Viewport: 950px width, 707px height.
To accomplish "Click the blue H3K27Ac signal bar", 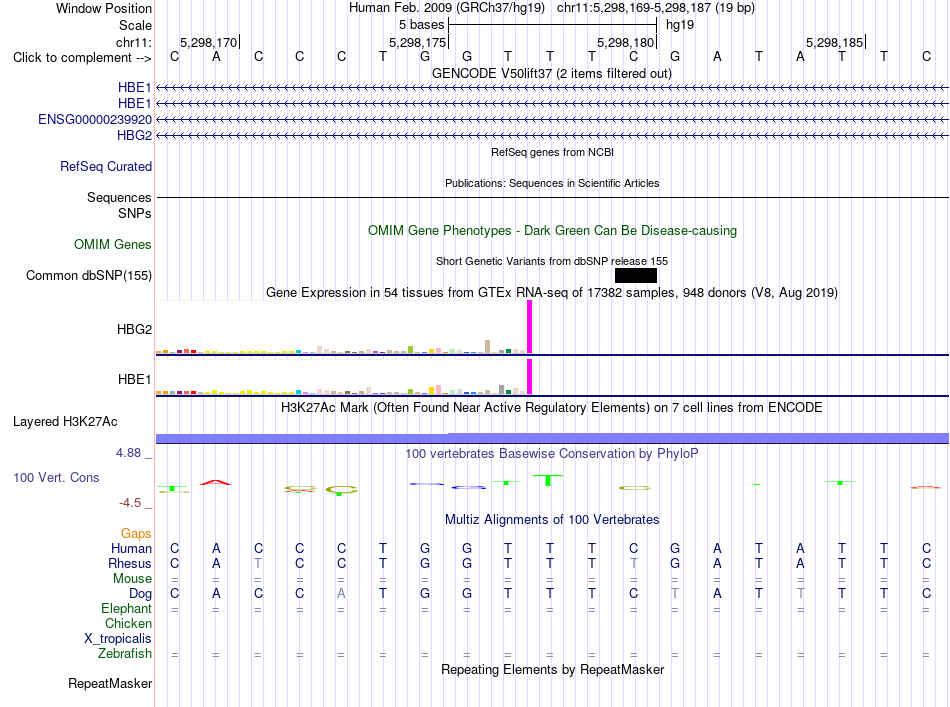I will pos(552,438).
